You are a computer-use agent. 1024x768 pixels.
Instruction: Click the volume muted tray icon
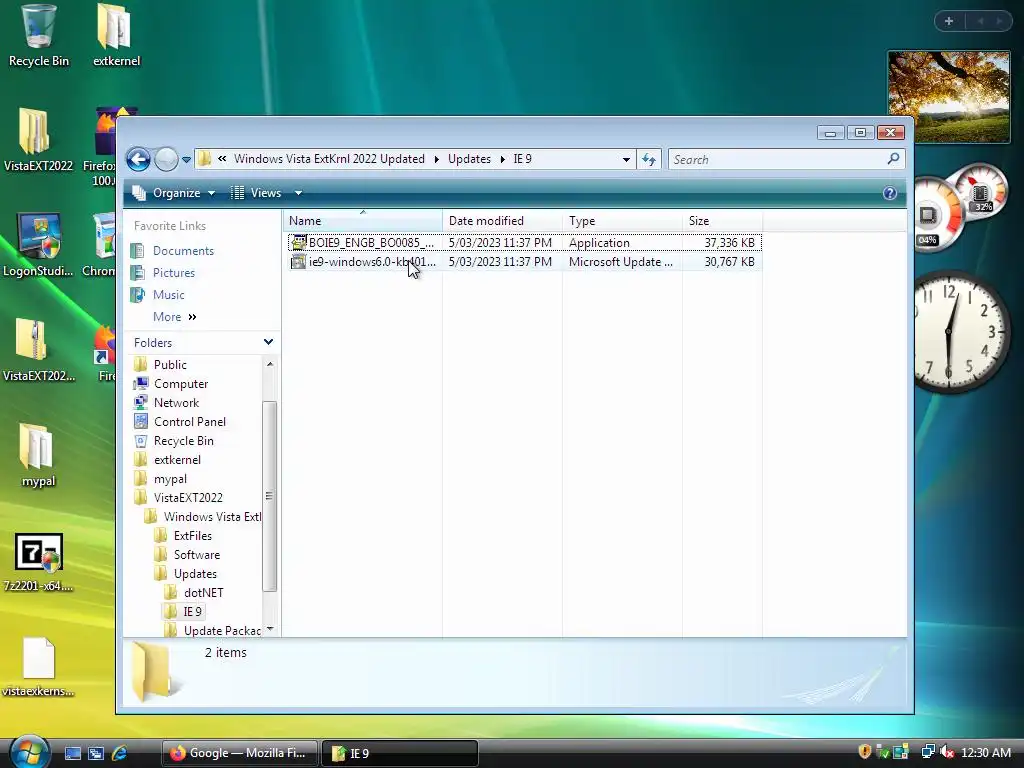pyautogui.click(x=946, y=752)
